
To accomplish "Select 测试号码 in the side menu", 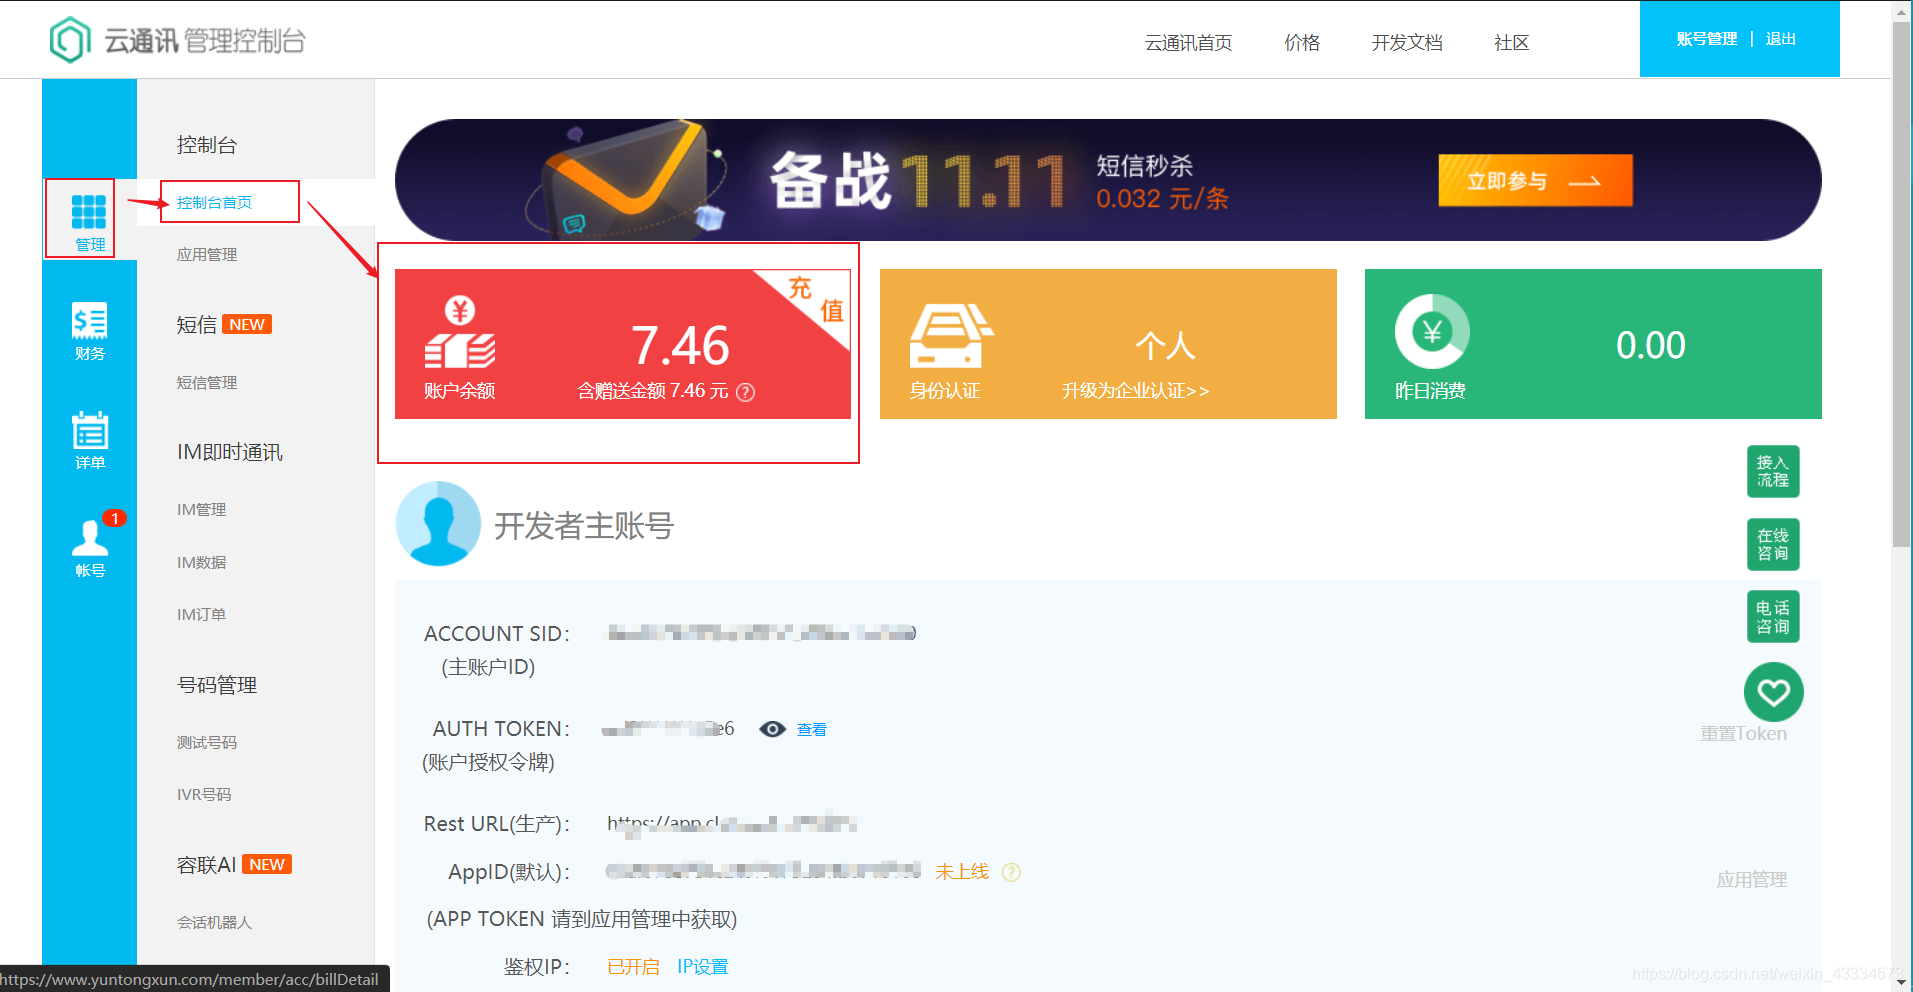I will 207,742.
